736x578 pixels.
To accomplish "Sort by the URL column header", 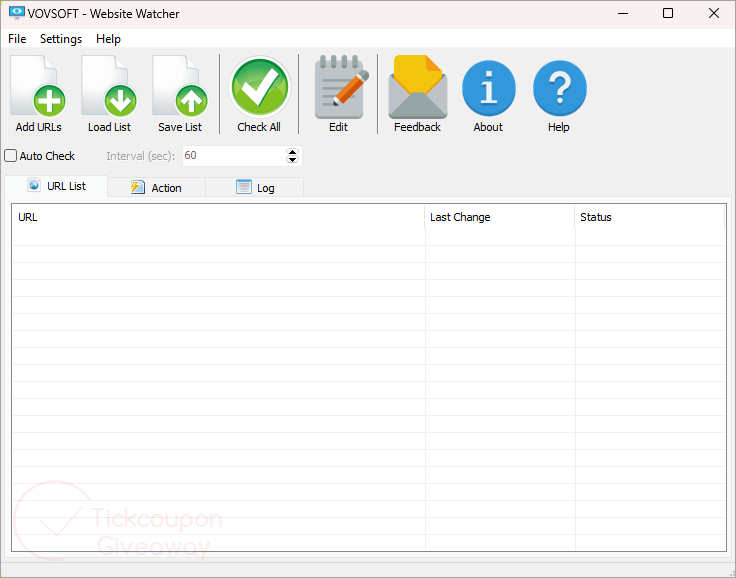I will tap(218, 217).
